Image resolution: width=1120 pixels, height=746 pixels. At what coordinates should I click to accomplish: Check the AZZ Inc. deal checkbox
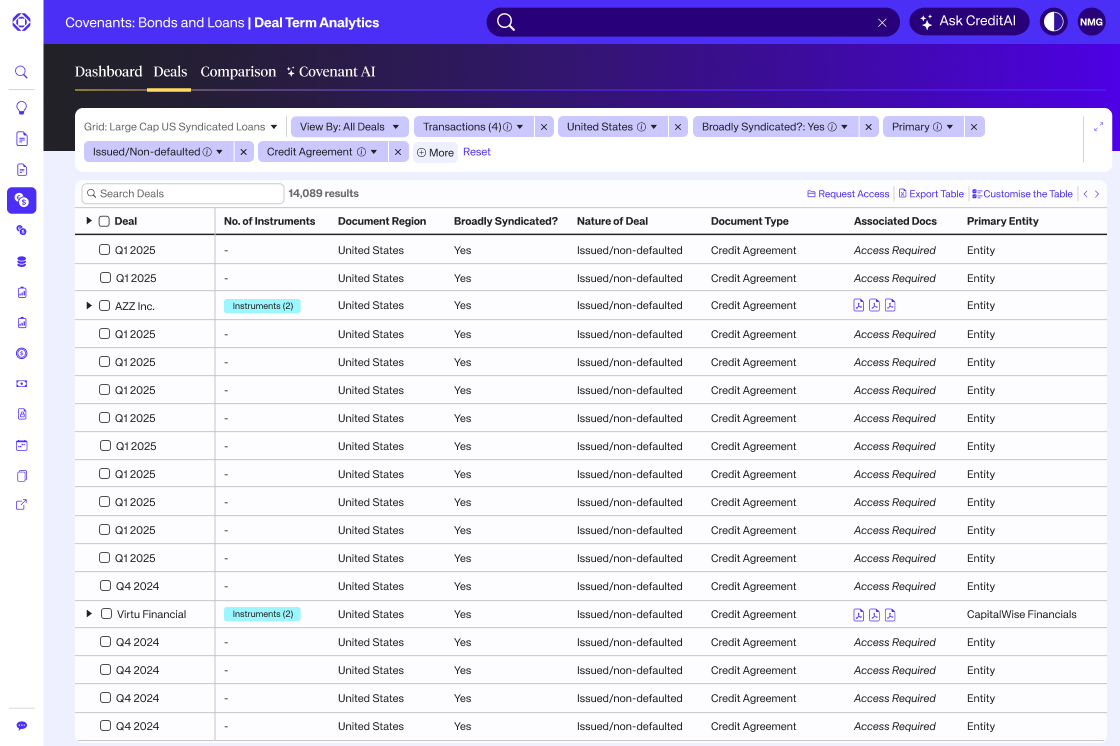105,306
